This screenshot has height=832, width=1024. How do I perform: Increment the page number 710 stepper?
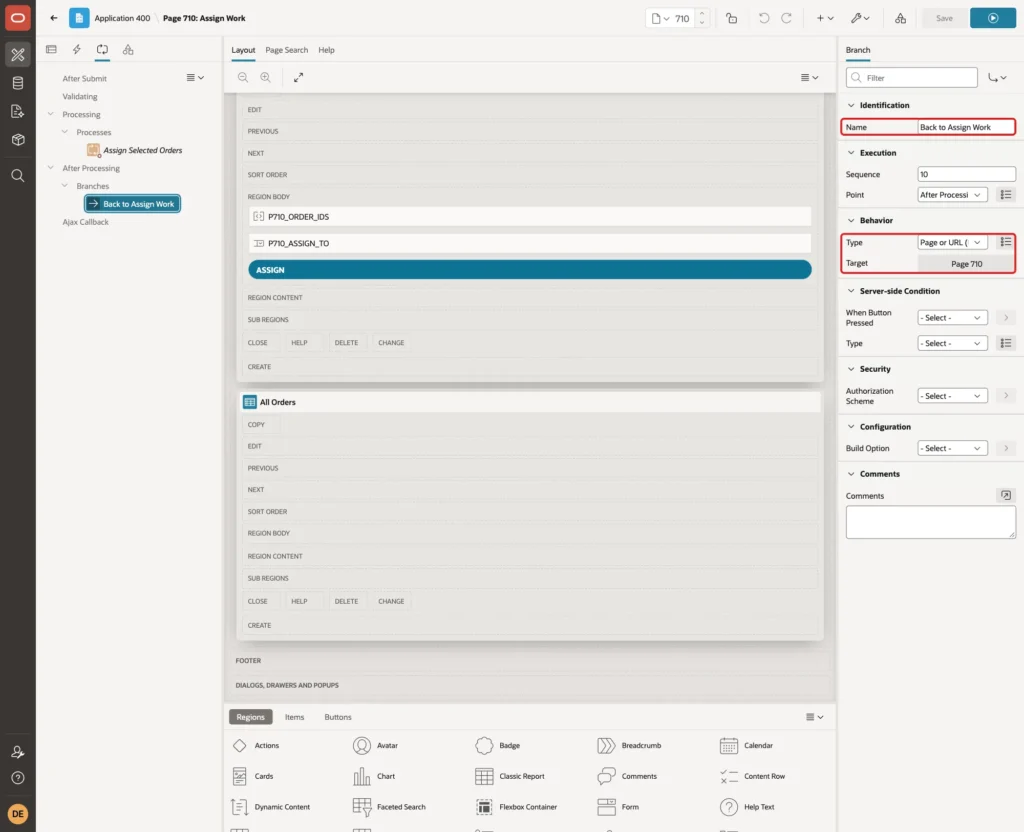(702, 14)
